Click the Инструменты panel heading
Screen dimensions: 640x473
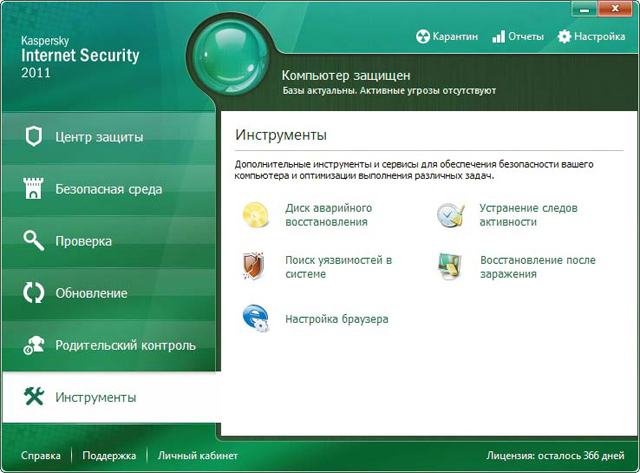(x=281, y=135)
